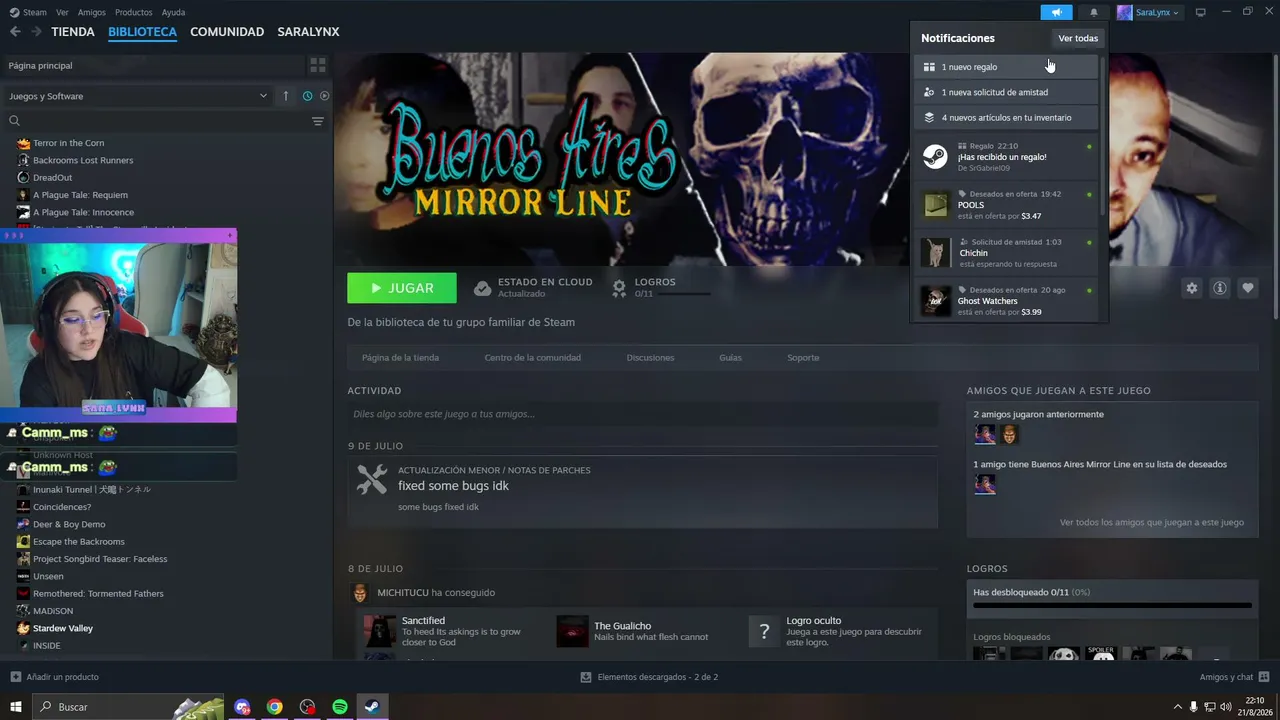Open the Productos menu
The image size is (1280, 720).
click(x=134, y=12)
